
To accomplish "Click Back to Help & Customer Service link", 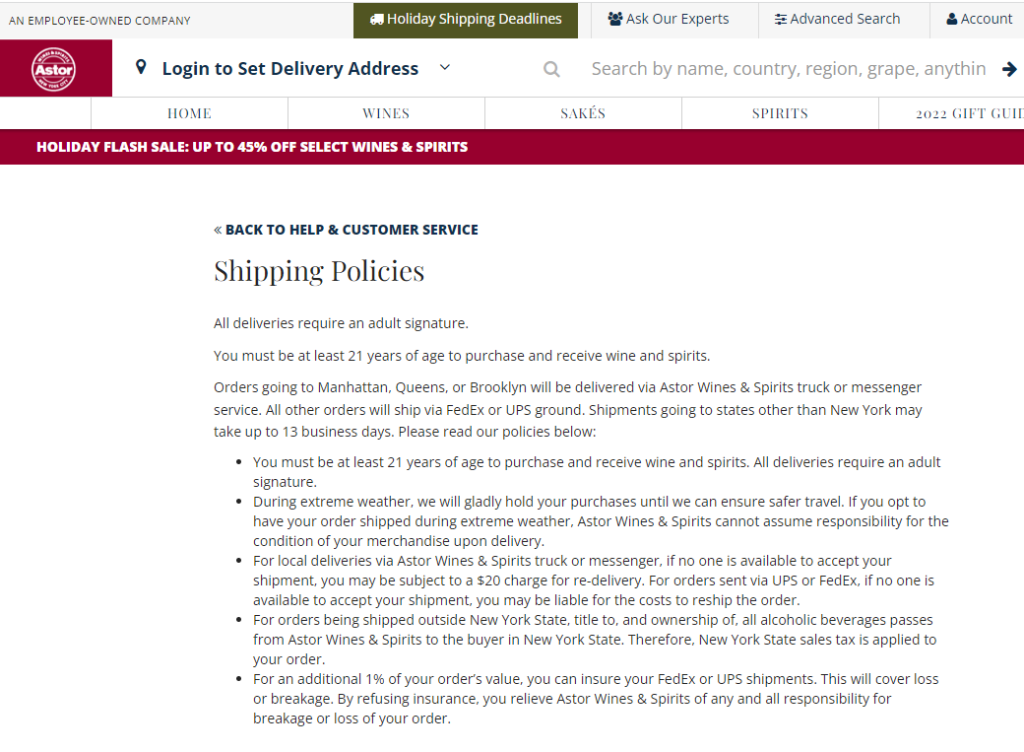I will coord(346,229).
